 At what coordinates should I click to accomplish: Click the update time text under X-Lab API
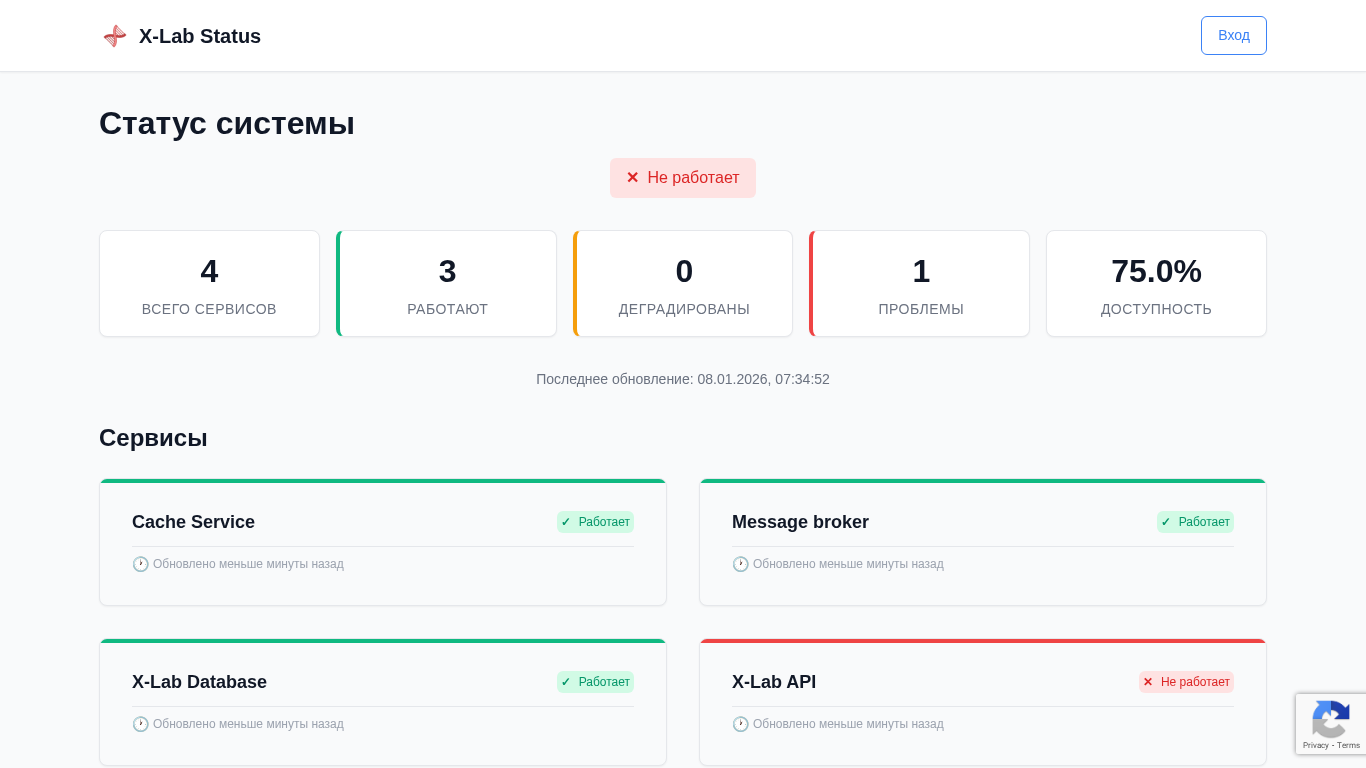(x=848, y=724)
